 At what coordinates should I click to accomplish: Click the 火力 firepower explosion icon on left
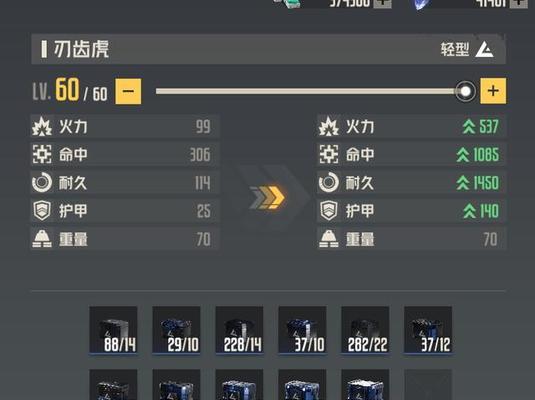[x=42, y=127]
